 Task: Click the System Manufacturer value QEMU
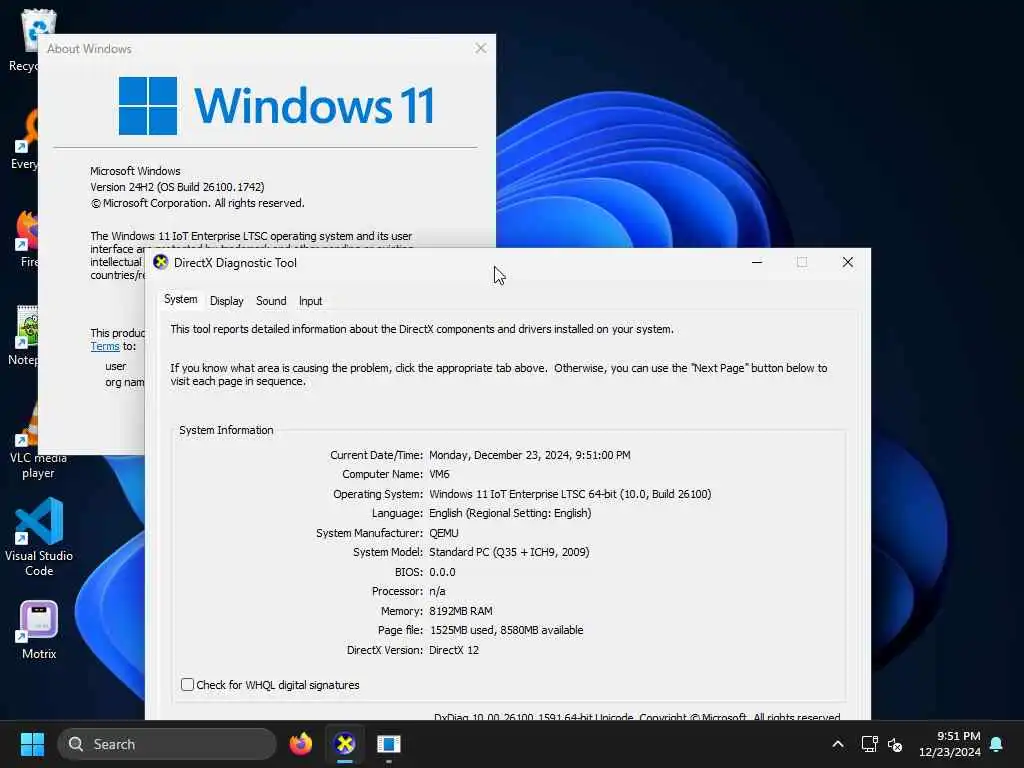443,534
